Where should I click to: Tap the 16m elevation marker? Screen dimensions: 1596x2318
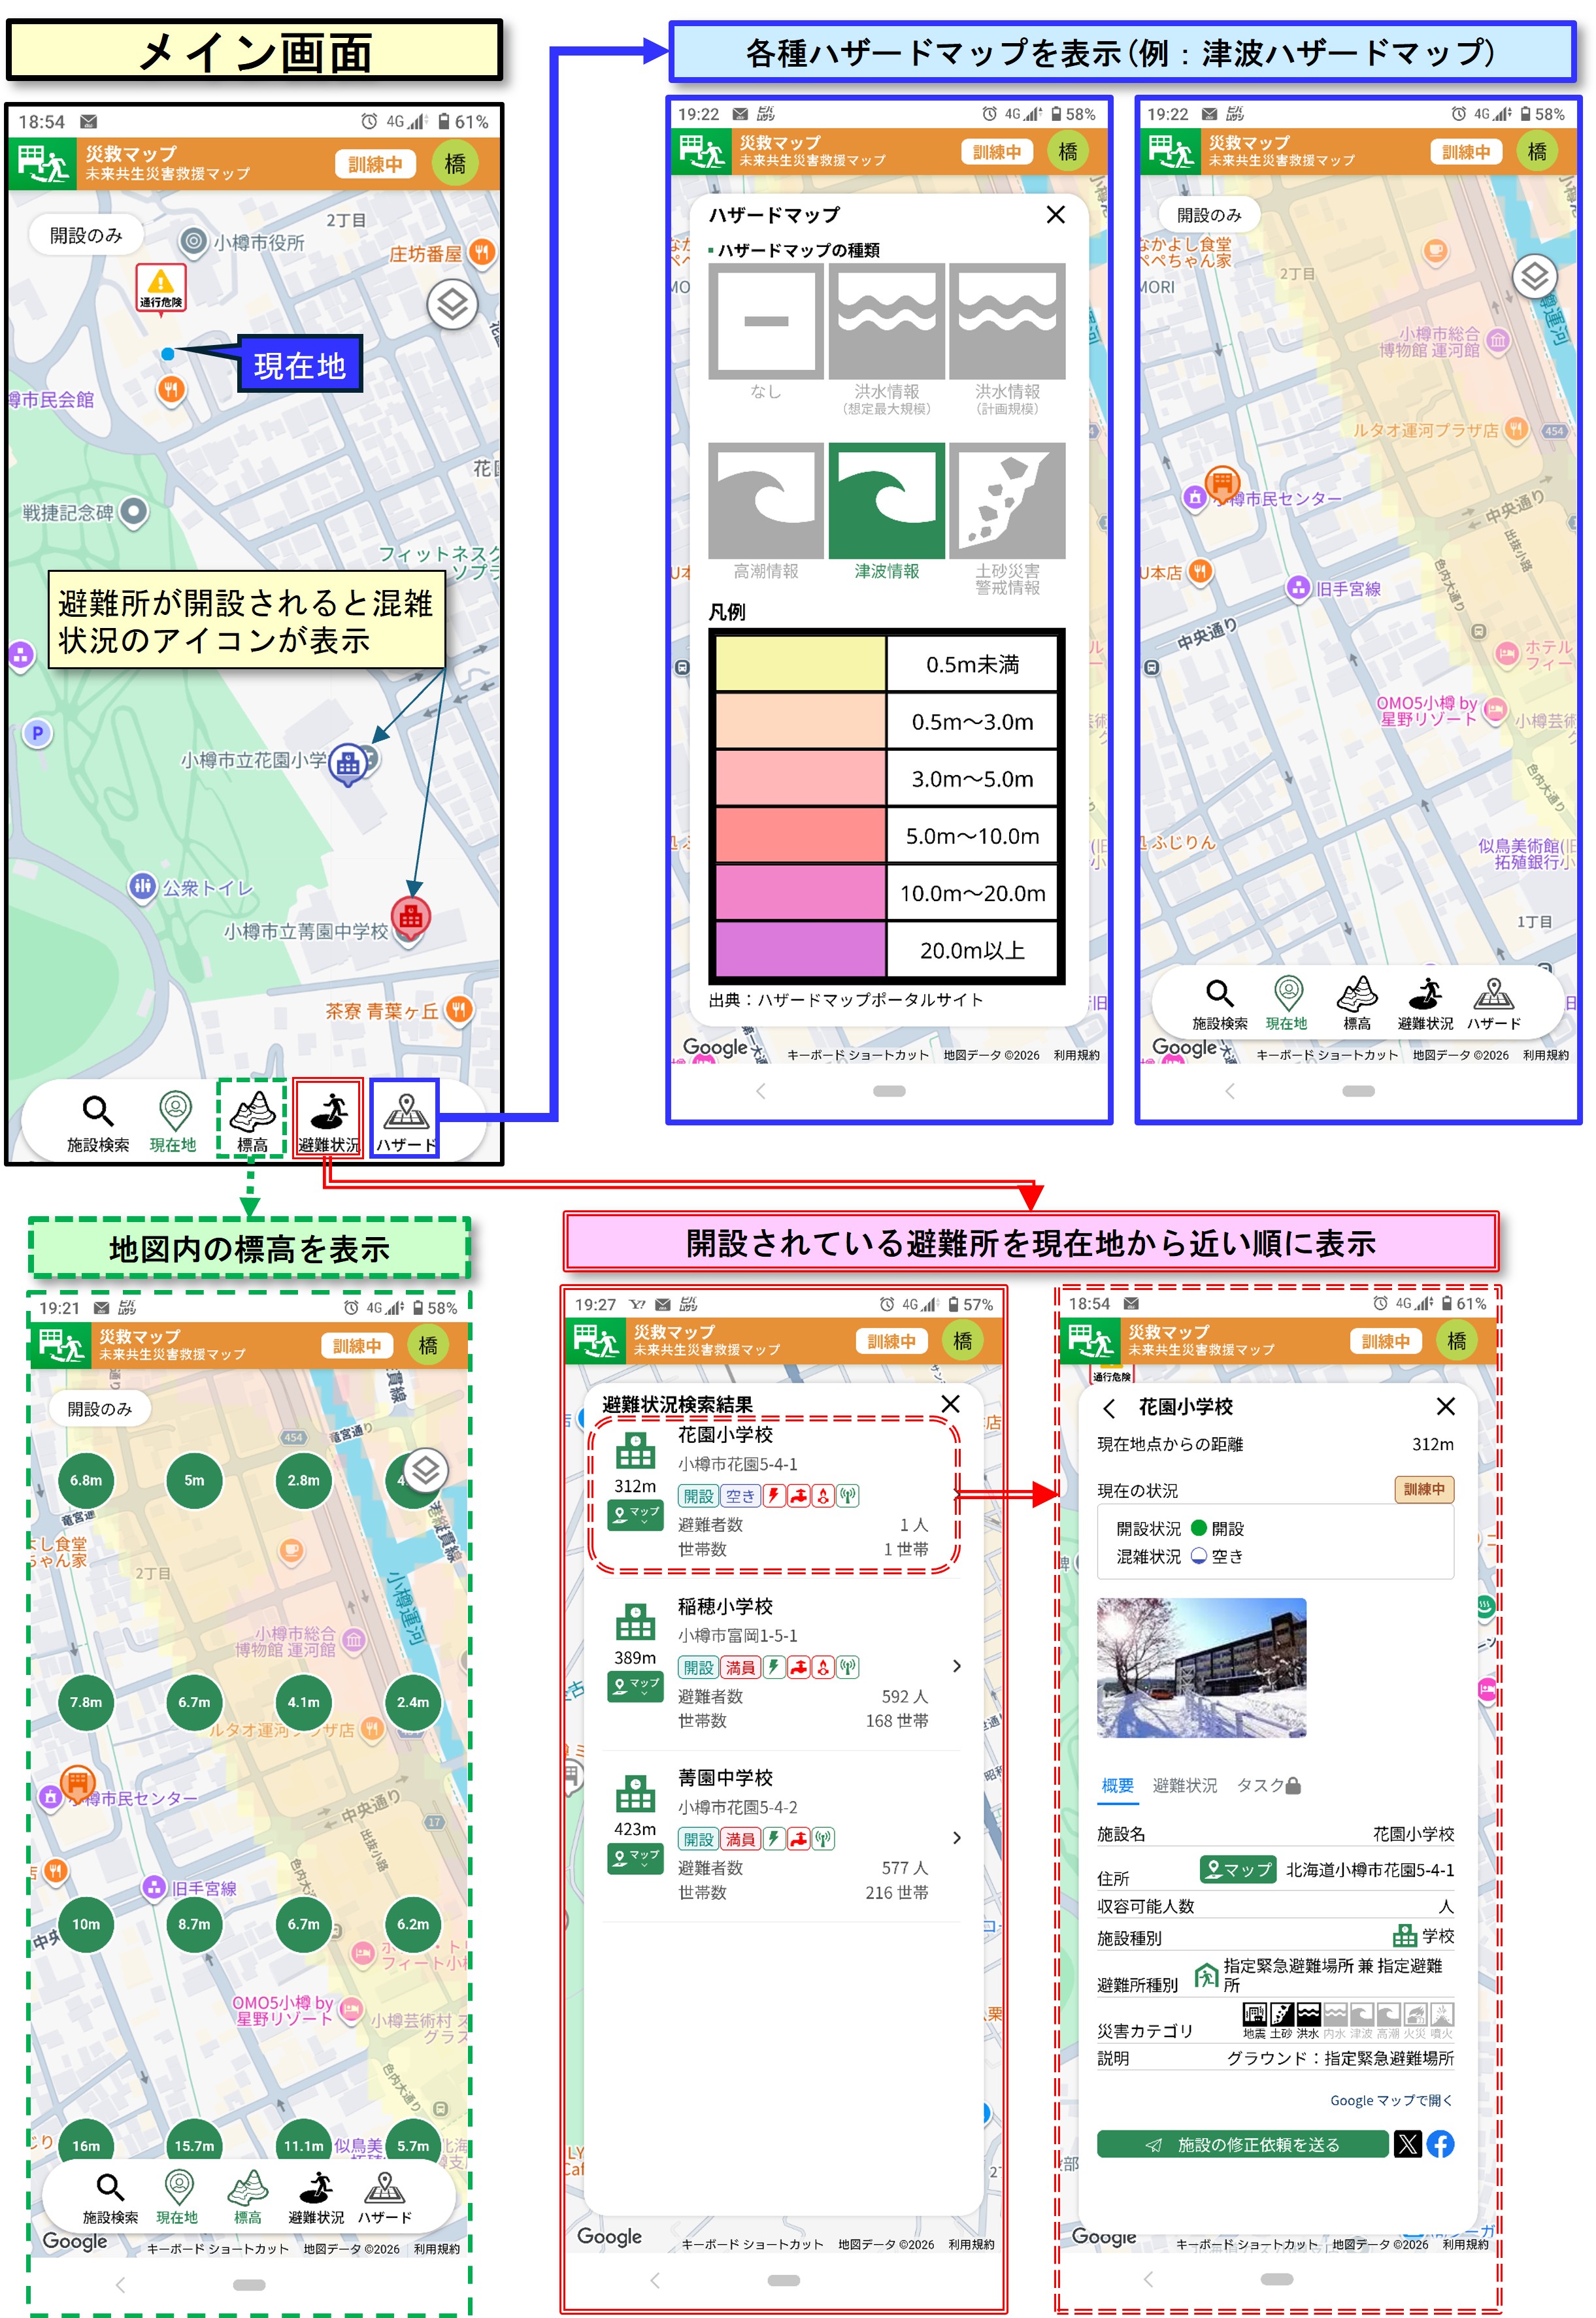pos(86,2144)
